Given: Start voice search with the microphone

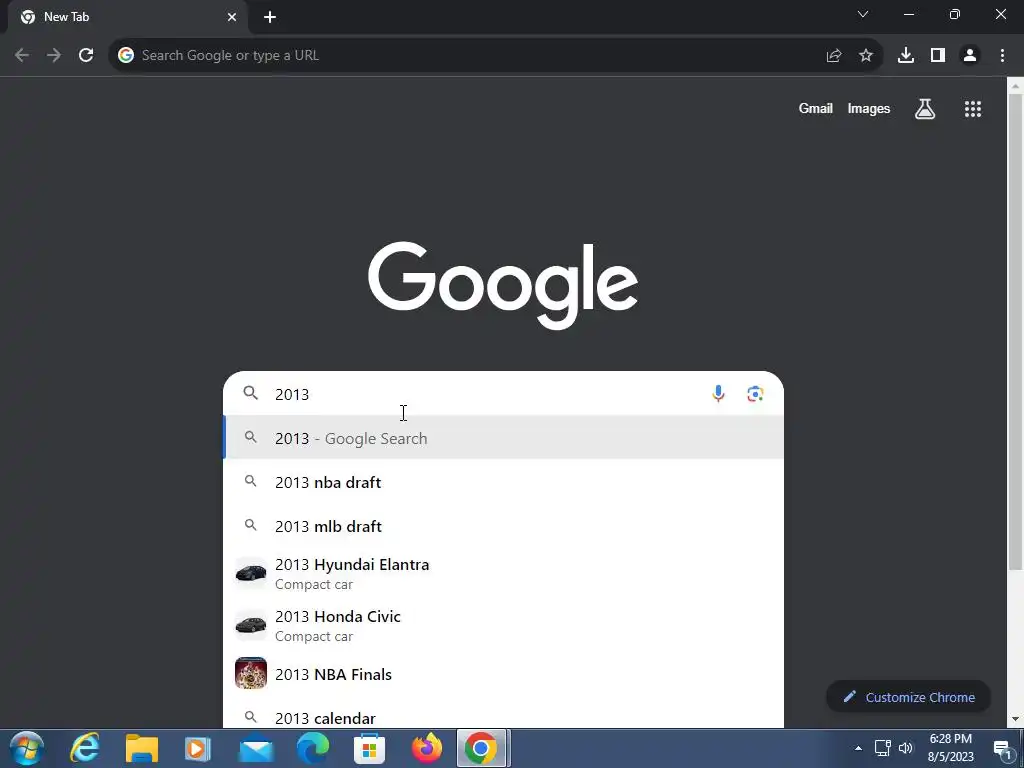Looking at the screenshot, I should coord(718,394).
